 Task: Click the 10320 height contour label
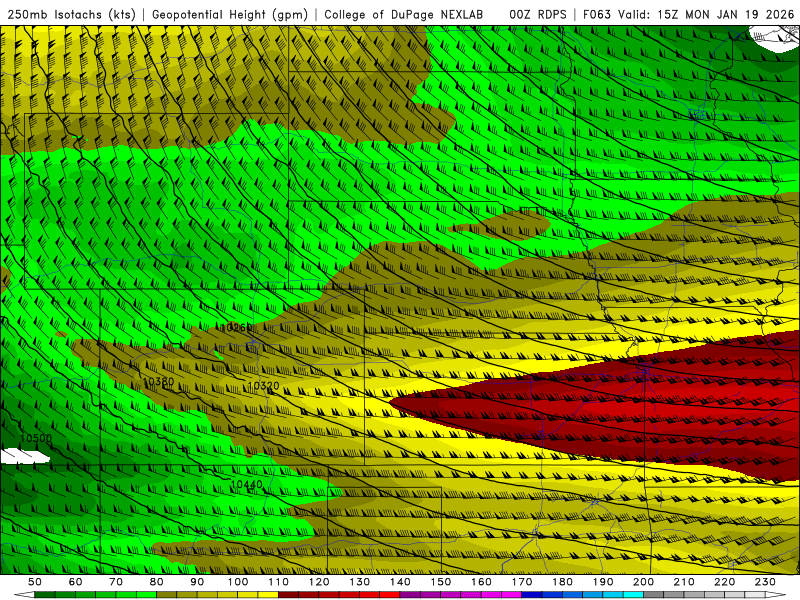click(263, 386)
